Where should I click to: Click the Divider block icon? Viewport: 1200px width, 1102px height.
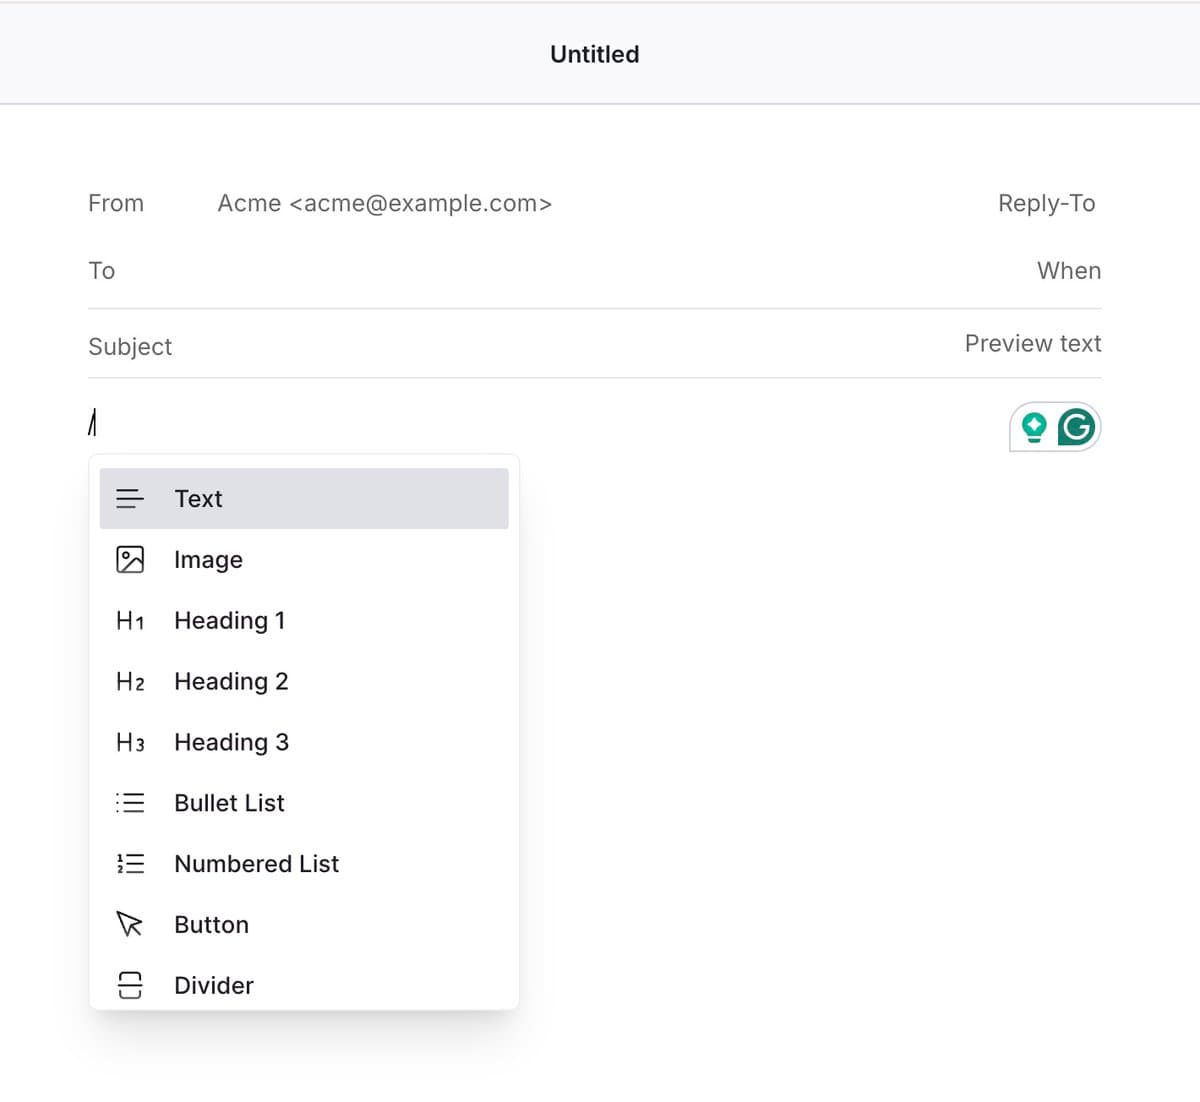pos(130,985)
